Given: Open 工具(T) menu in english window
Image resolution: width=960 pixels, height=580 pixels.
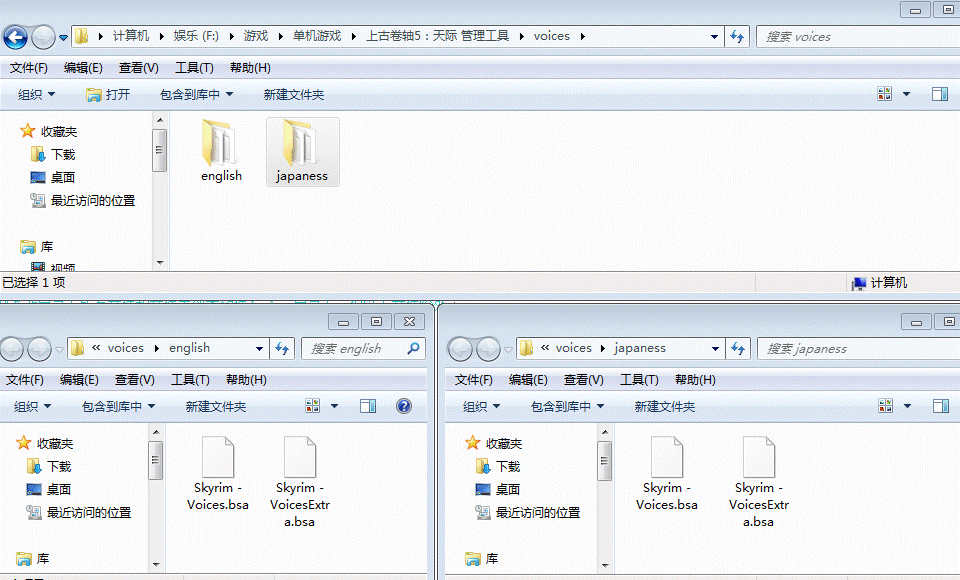Looking at the screenshot, I should pos(190,380).
